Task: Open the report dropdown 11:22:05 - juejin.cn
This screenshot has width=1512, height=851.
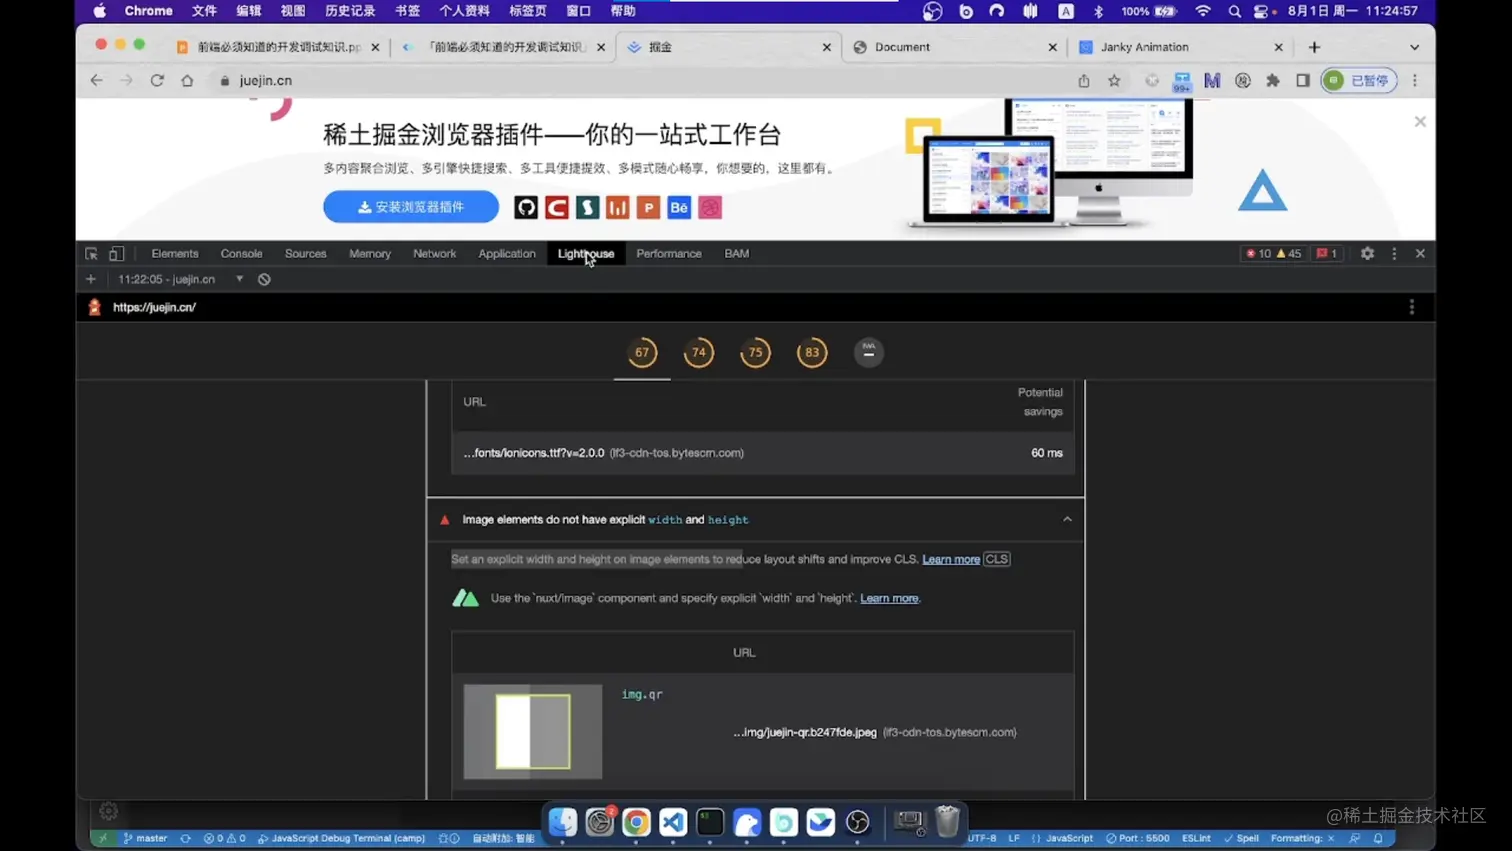Action: tap(180, 279)
